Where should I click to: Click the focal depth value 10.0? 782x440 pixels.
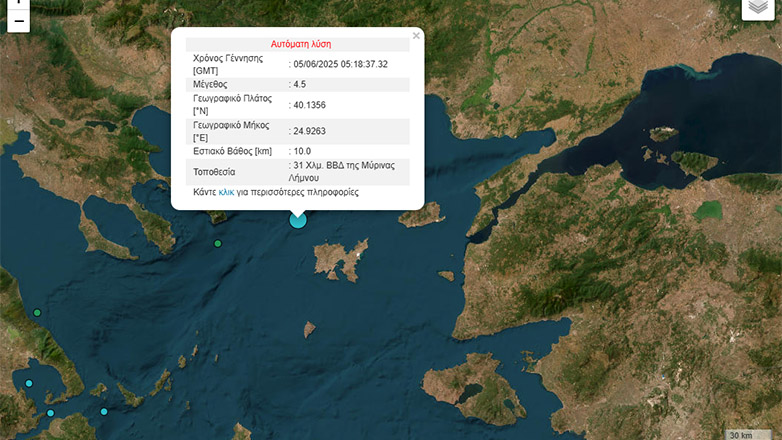tap(302, 151)
